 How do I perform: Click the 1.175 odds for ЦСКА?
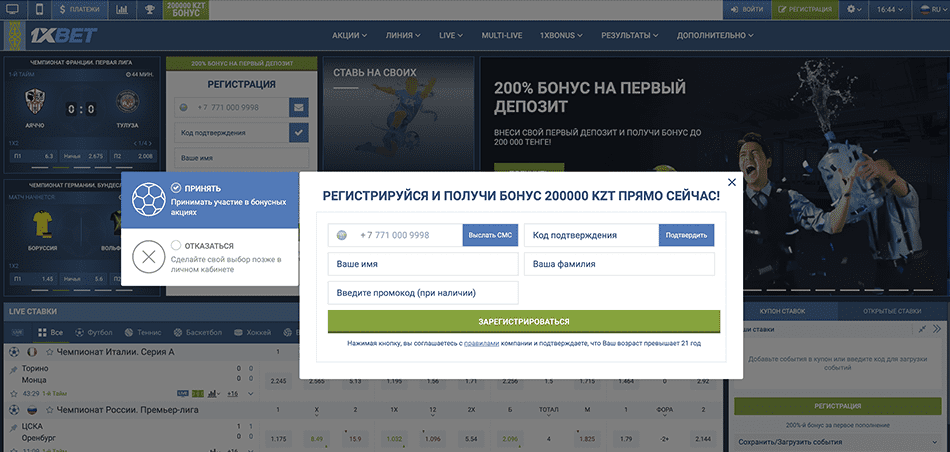[x=278, y=439]
